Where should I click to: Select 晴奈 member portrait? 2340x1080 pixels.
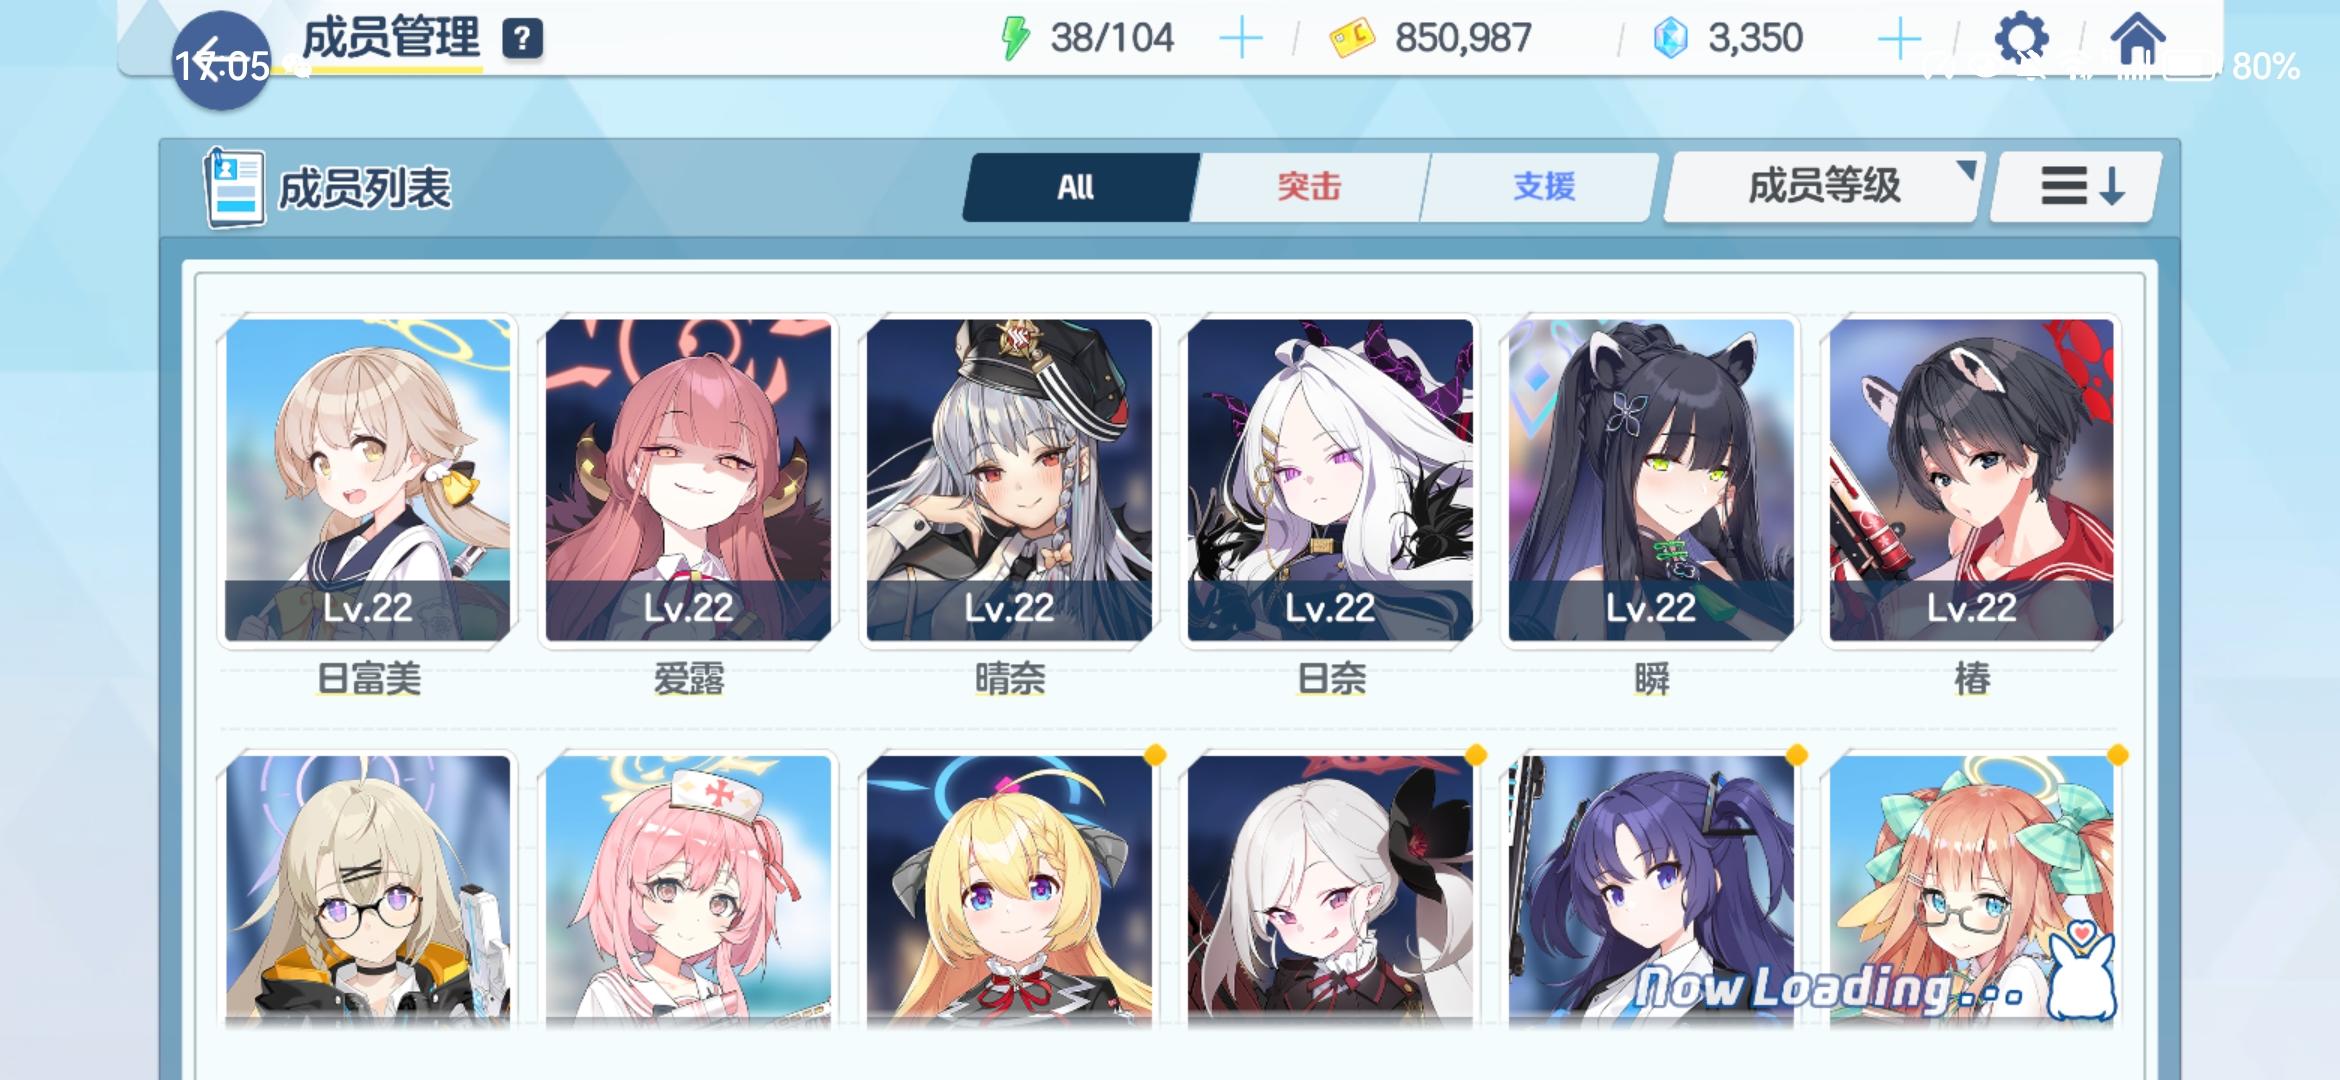(x=1010, y=480)
